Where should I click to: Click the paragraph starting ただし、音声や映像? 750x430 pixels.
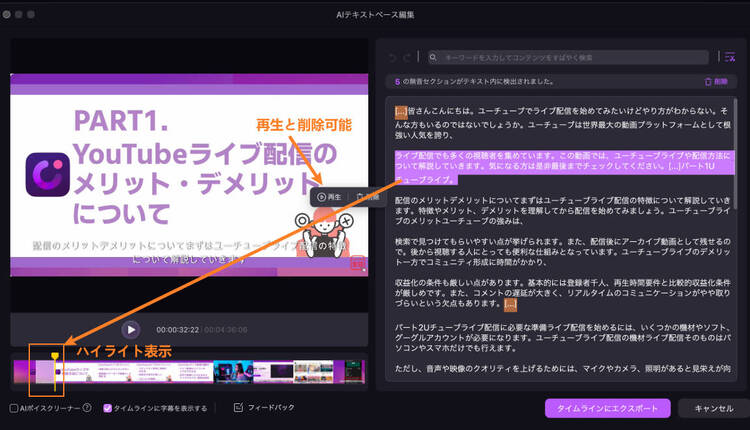[563, 369]
